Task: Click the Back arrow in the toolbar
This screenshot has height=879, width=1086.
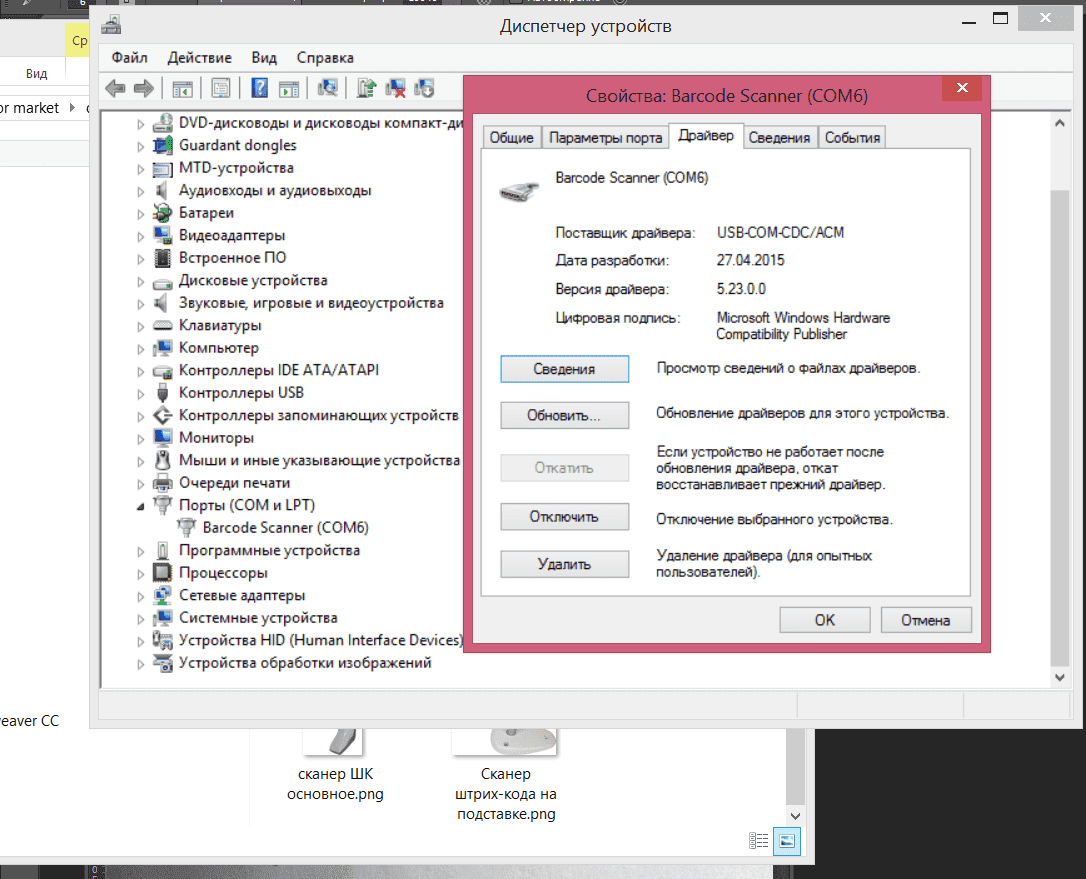Action: [x=115, y=88]
